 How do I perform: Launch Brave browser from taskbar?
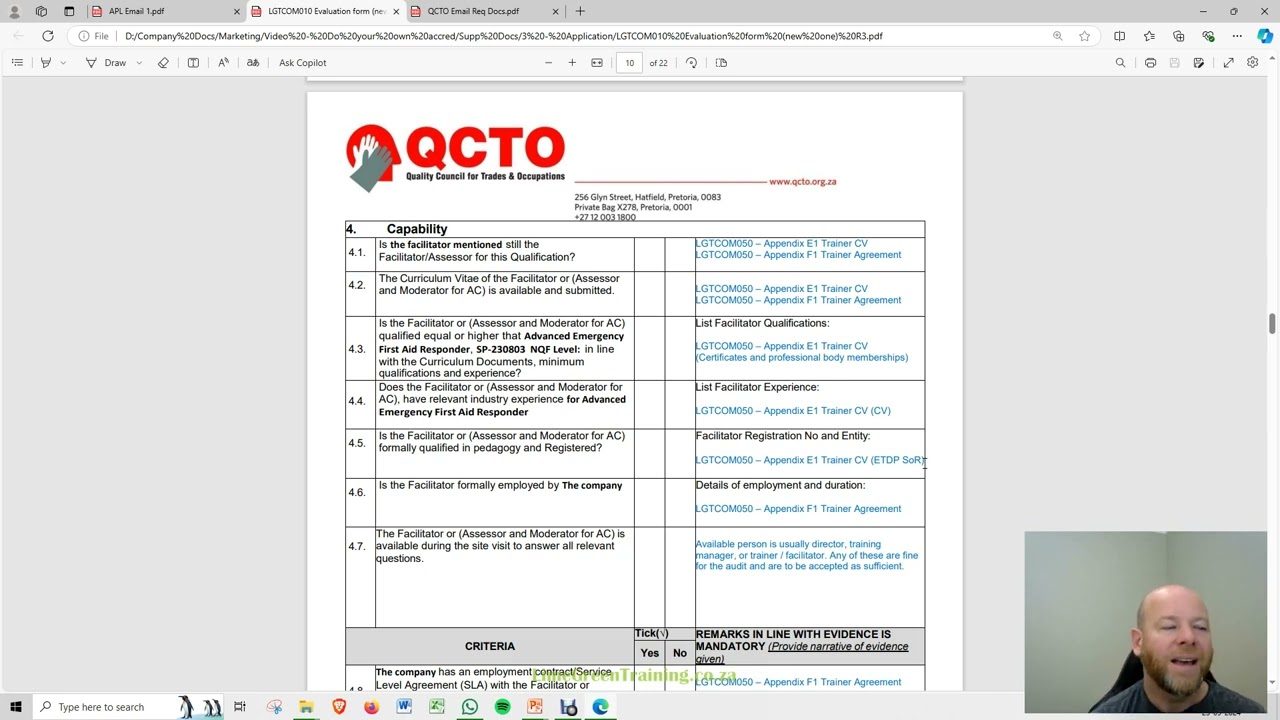coord(339,707)
